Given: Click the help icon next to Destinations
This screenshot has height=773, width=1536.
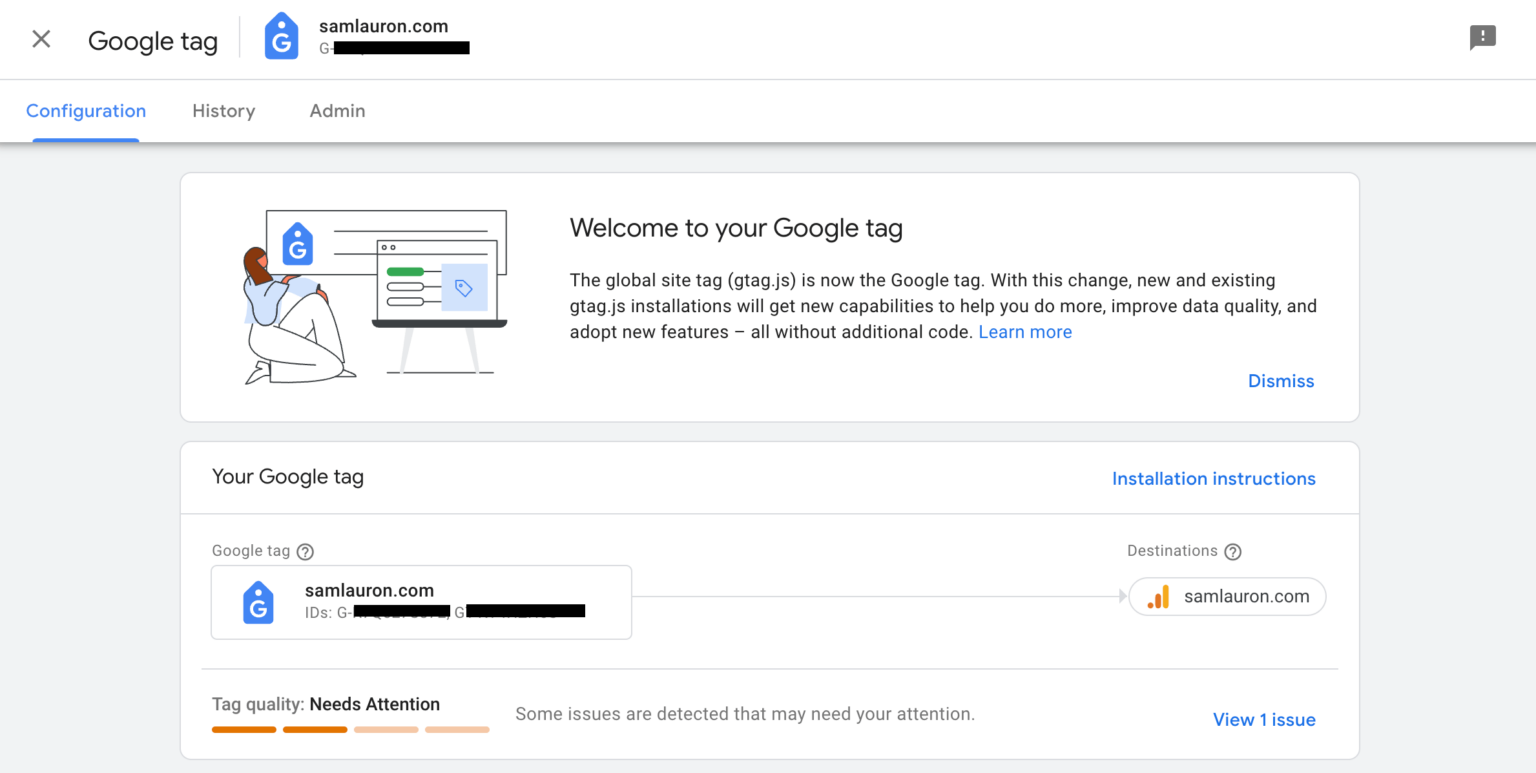Looking at the screenshot, I should [x=1233, y=551].
